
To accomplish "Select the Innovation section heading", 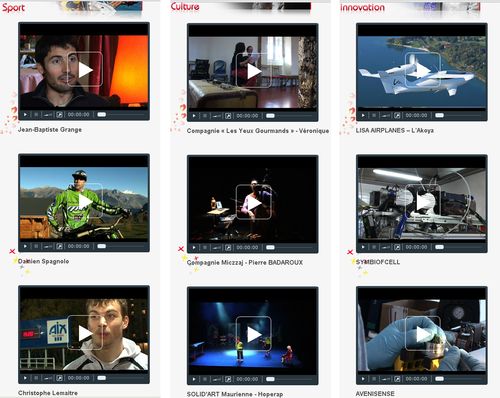I will tap(362, 7).
